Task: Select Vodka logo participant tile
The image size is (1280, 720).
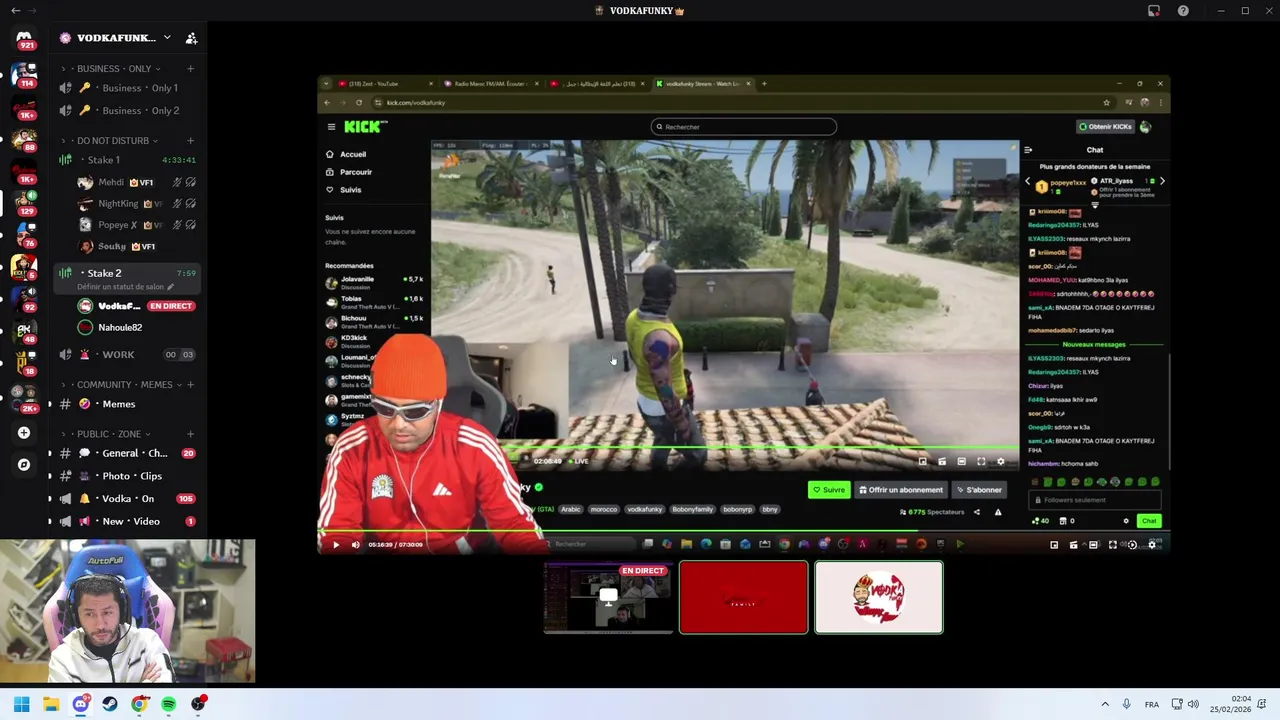Action: (x=879, y=598)
